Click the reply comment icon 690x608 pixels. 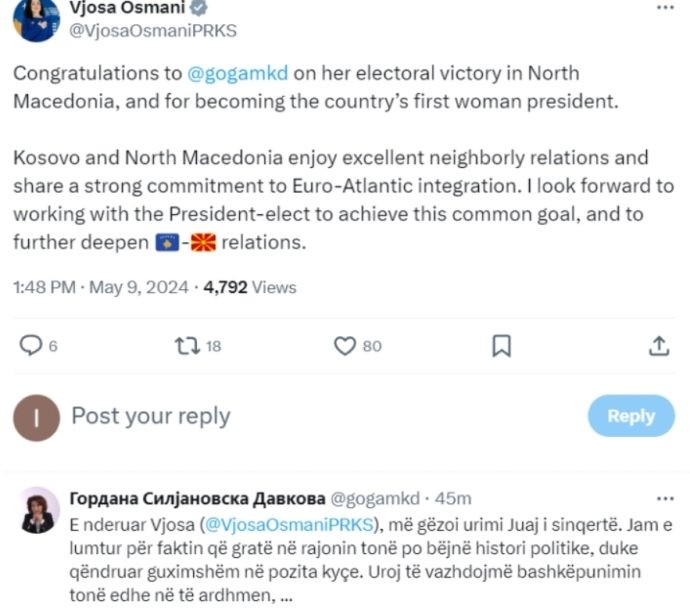point(32,346)
